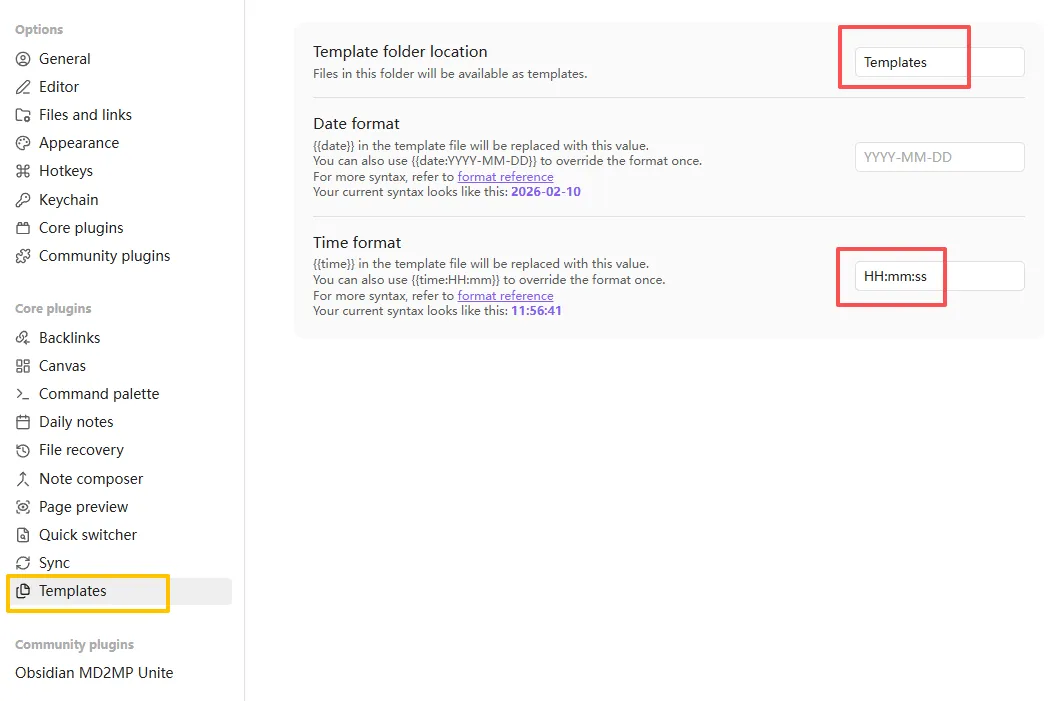Screen dimensions: 1049x701
Task: Open format reference link under Time format
Action: (505, 296)
